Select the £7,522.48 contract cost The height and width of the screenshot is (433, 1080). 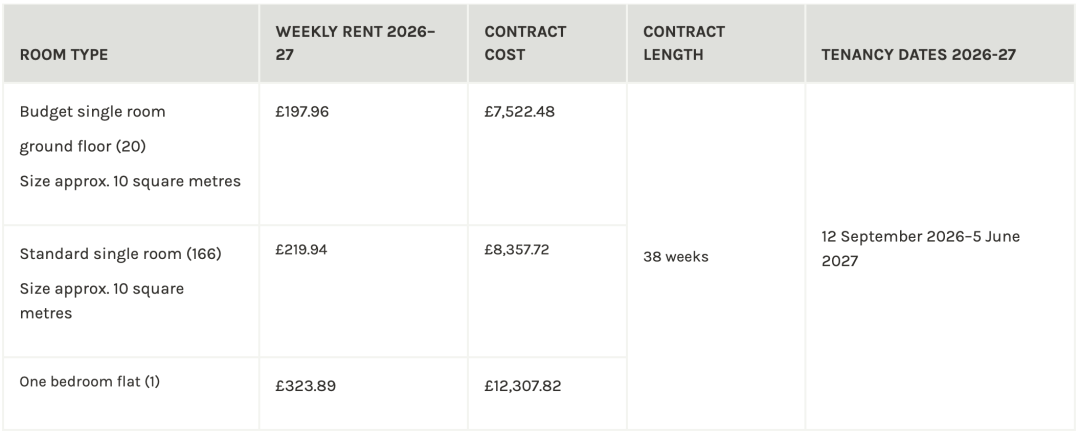pyautogui.click(x=519, y=112)
